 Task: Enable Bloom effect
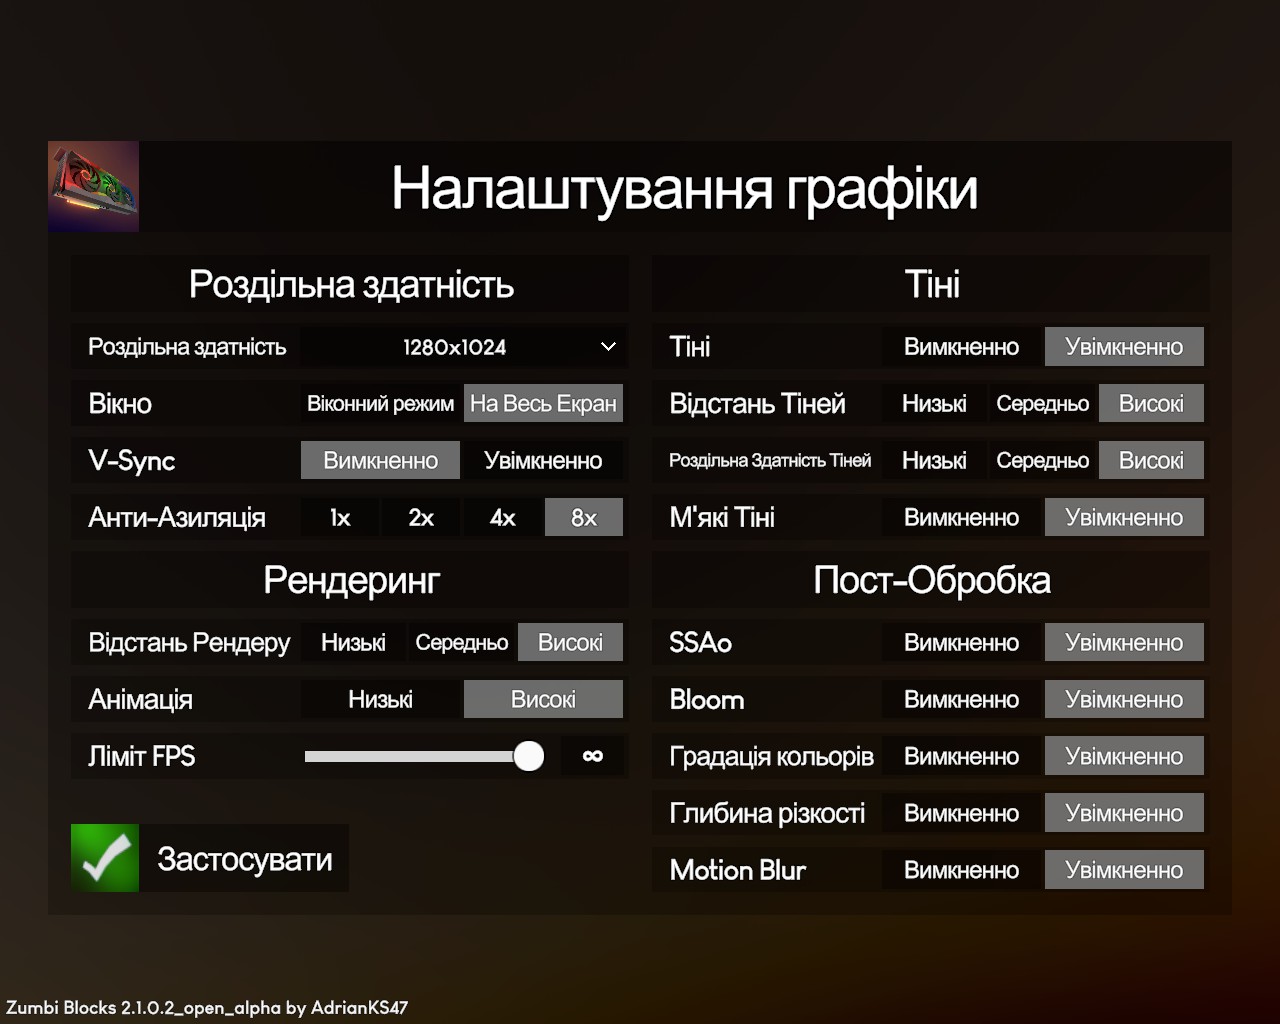click(x=1124, y=700)
